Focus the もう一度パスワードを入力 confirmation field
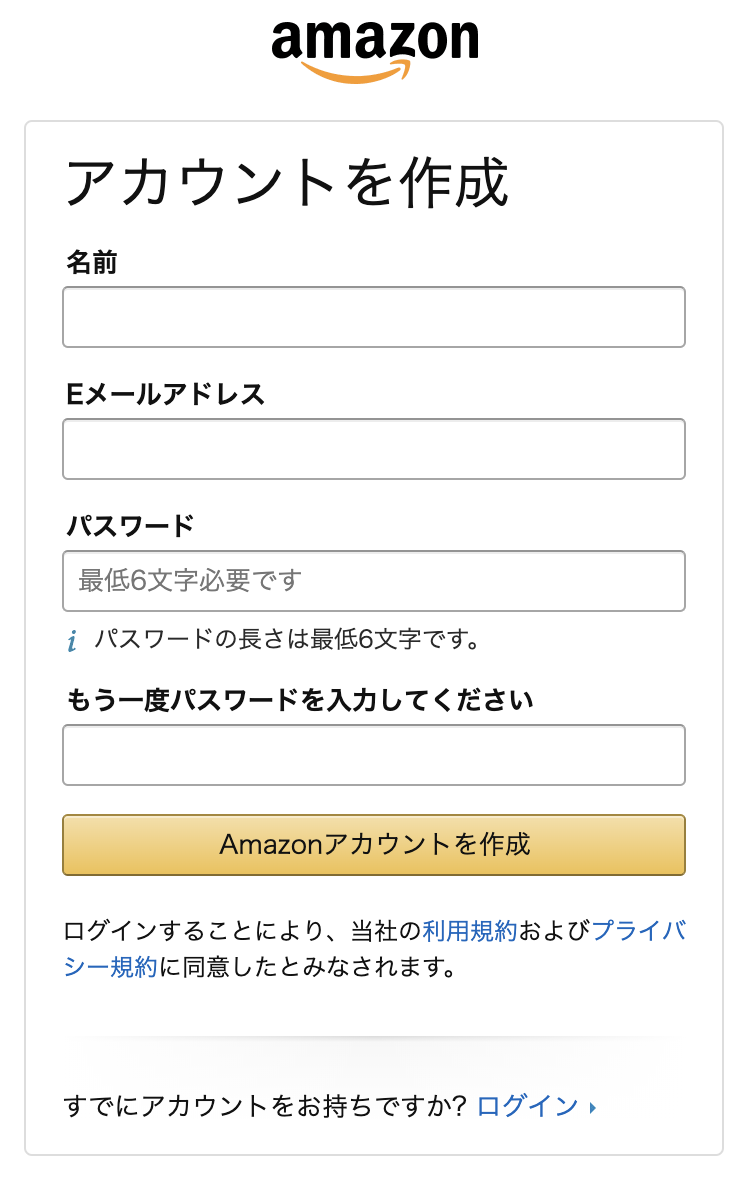 374,755
